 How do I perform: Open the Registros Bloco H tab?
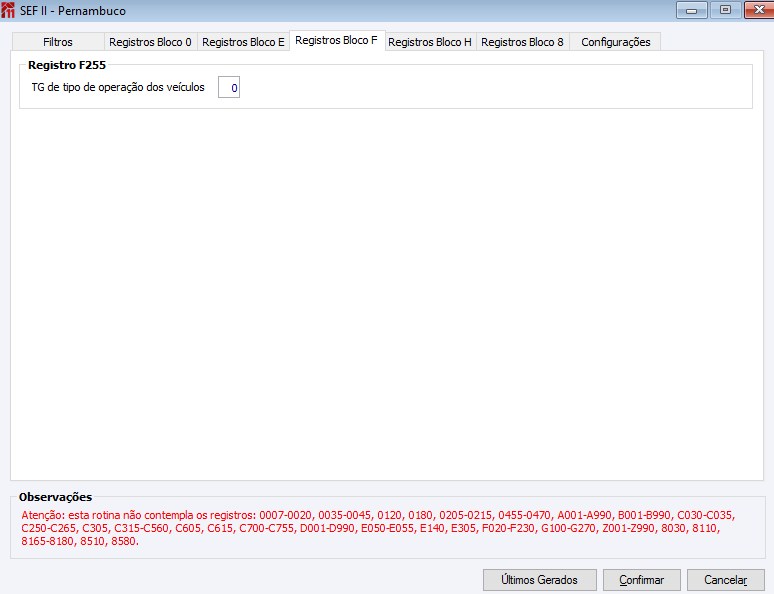point(430,42)
